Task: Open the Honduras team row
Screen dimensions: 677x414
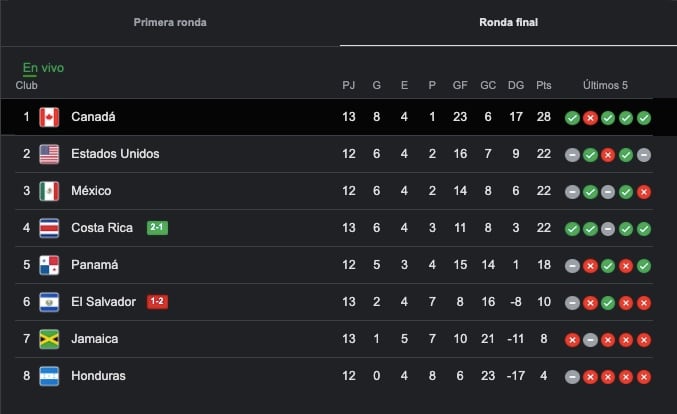Action: 98,376
